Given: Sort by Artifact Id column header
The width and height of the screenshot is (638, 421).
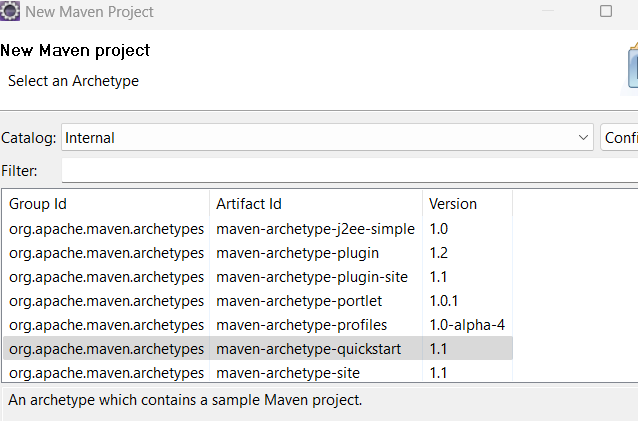Looking at the screenshot, I should pyautogui.click(x=316, y=204).
